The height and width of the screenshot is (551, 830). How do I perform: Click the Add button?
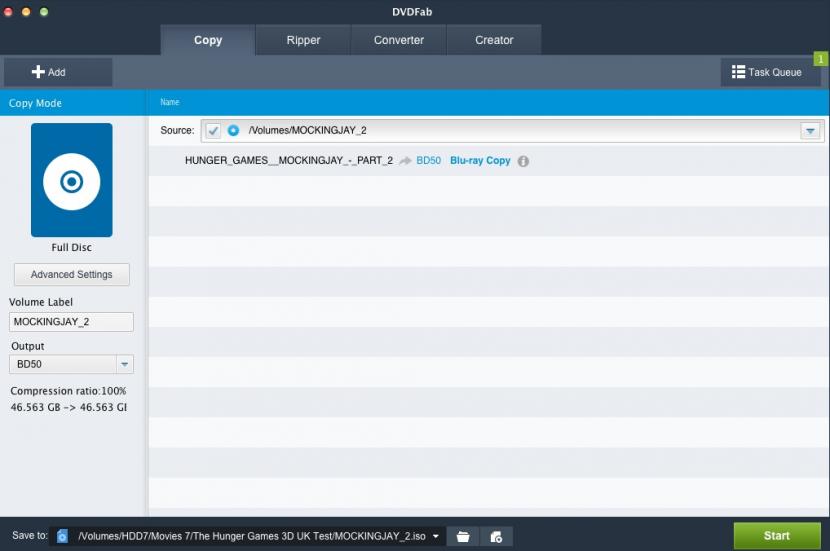pos(49,72)
